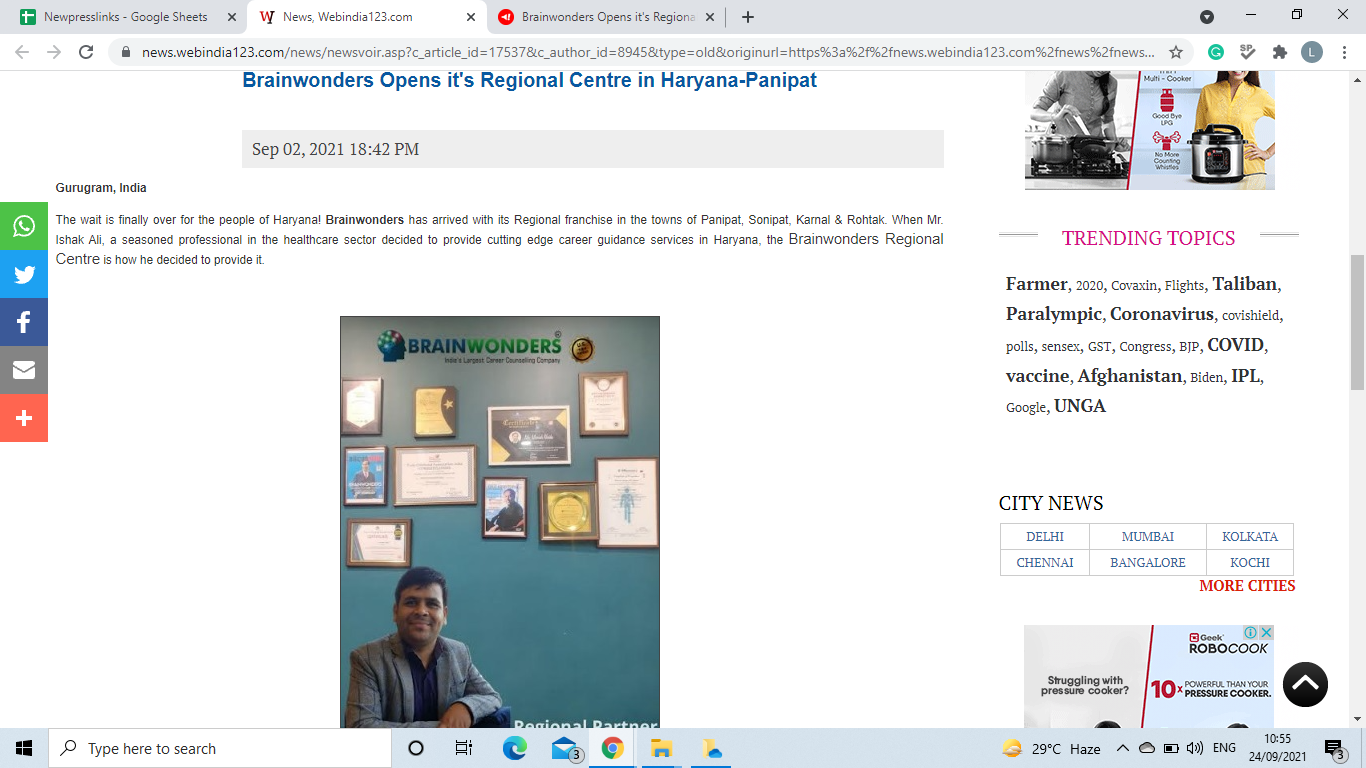Open CHENNAI city news
1366x768 pixels.
pos(1045,563)
